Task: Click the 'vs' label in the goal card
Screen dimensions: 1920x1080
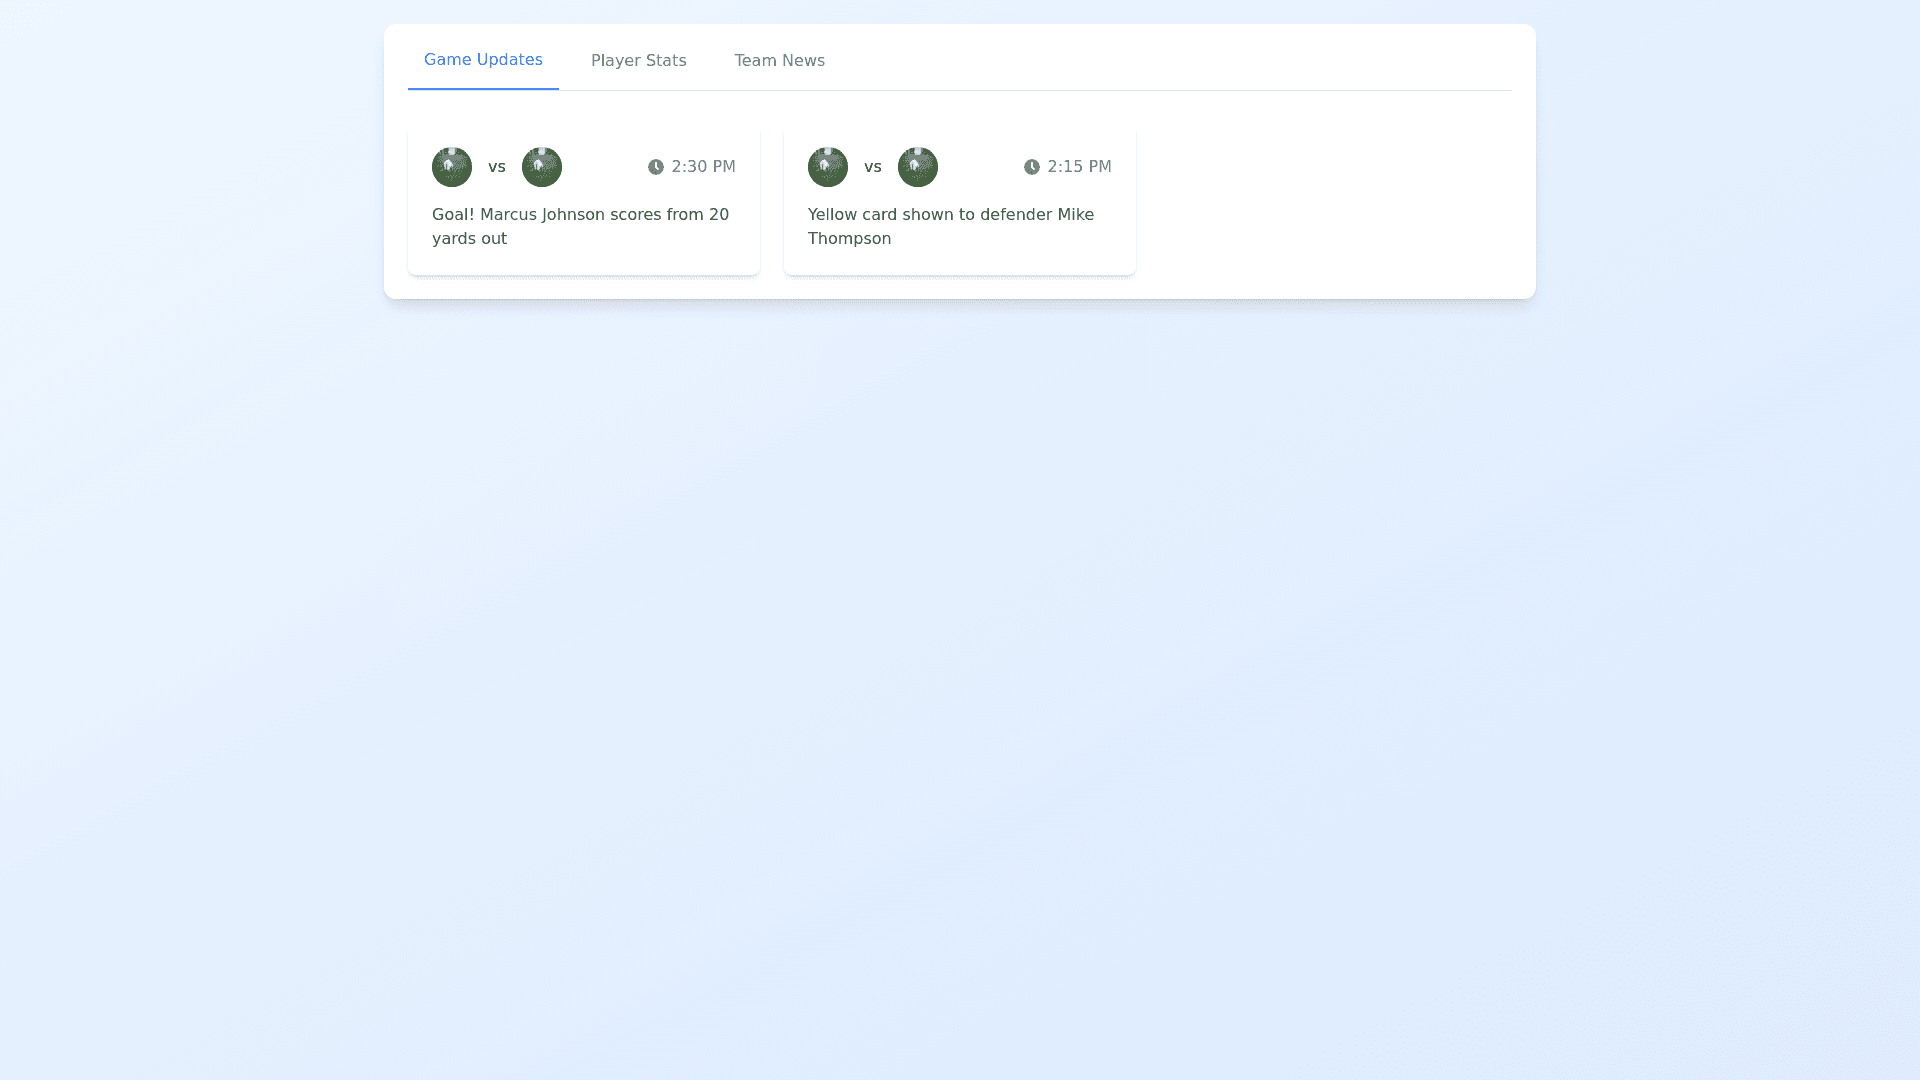Action: click(497, 167)
